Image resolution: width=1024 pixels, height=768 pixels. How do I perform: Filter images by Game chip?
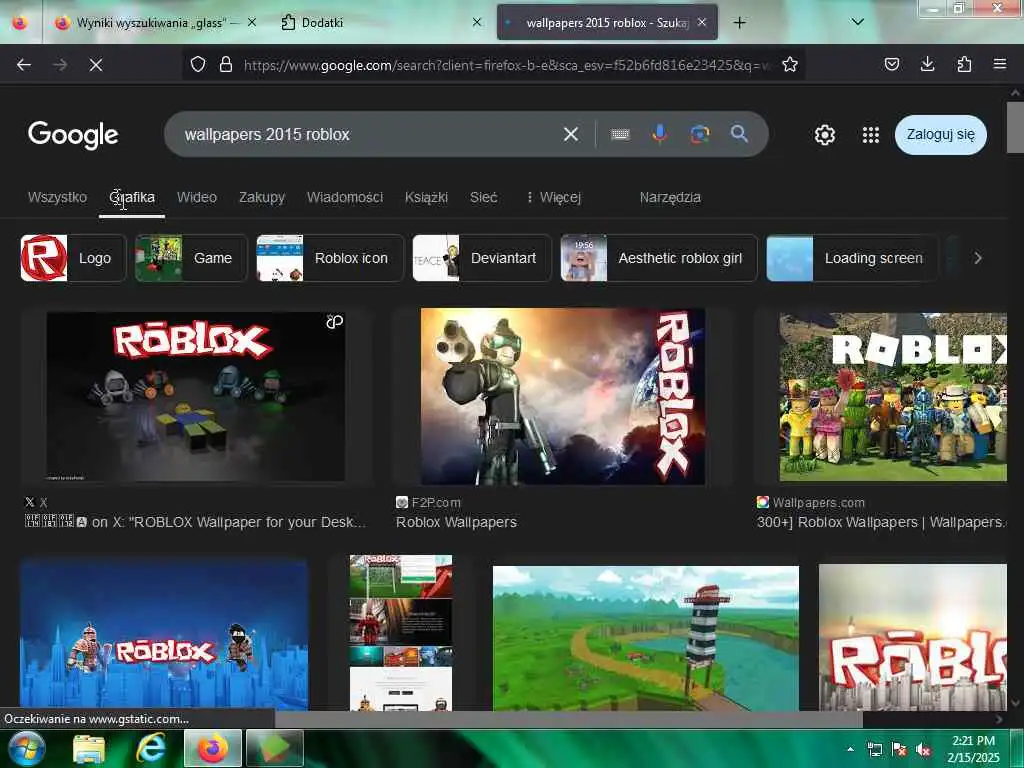(191, 258)
